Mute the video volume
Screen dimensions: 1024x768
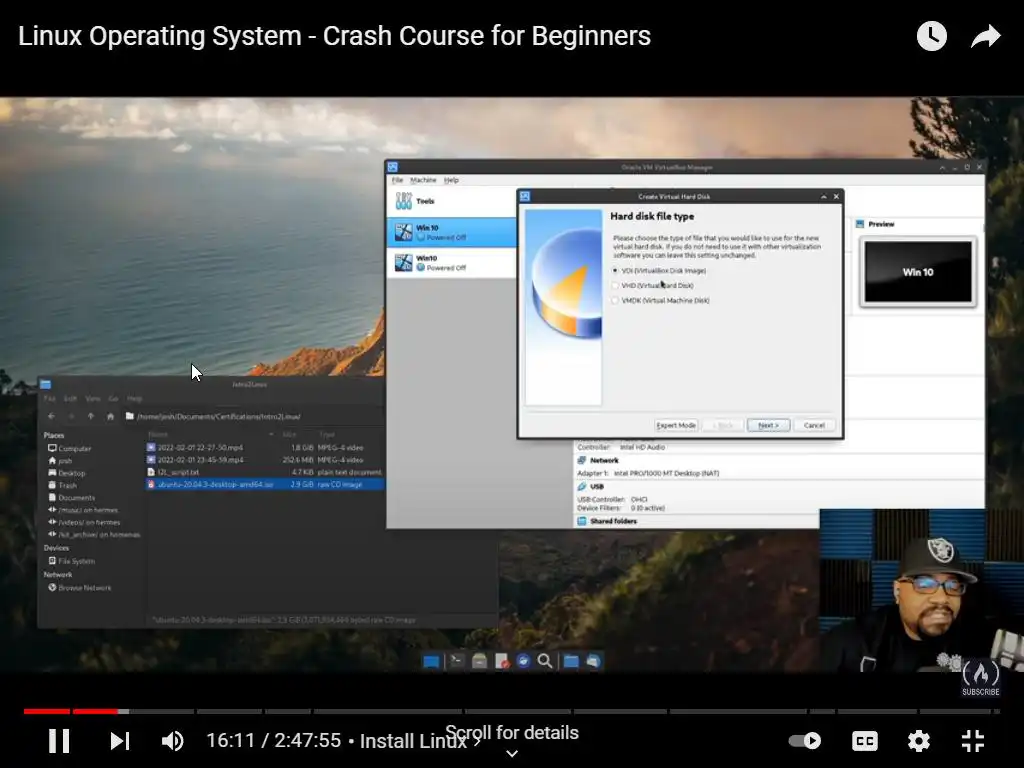(x=172, y=741)
